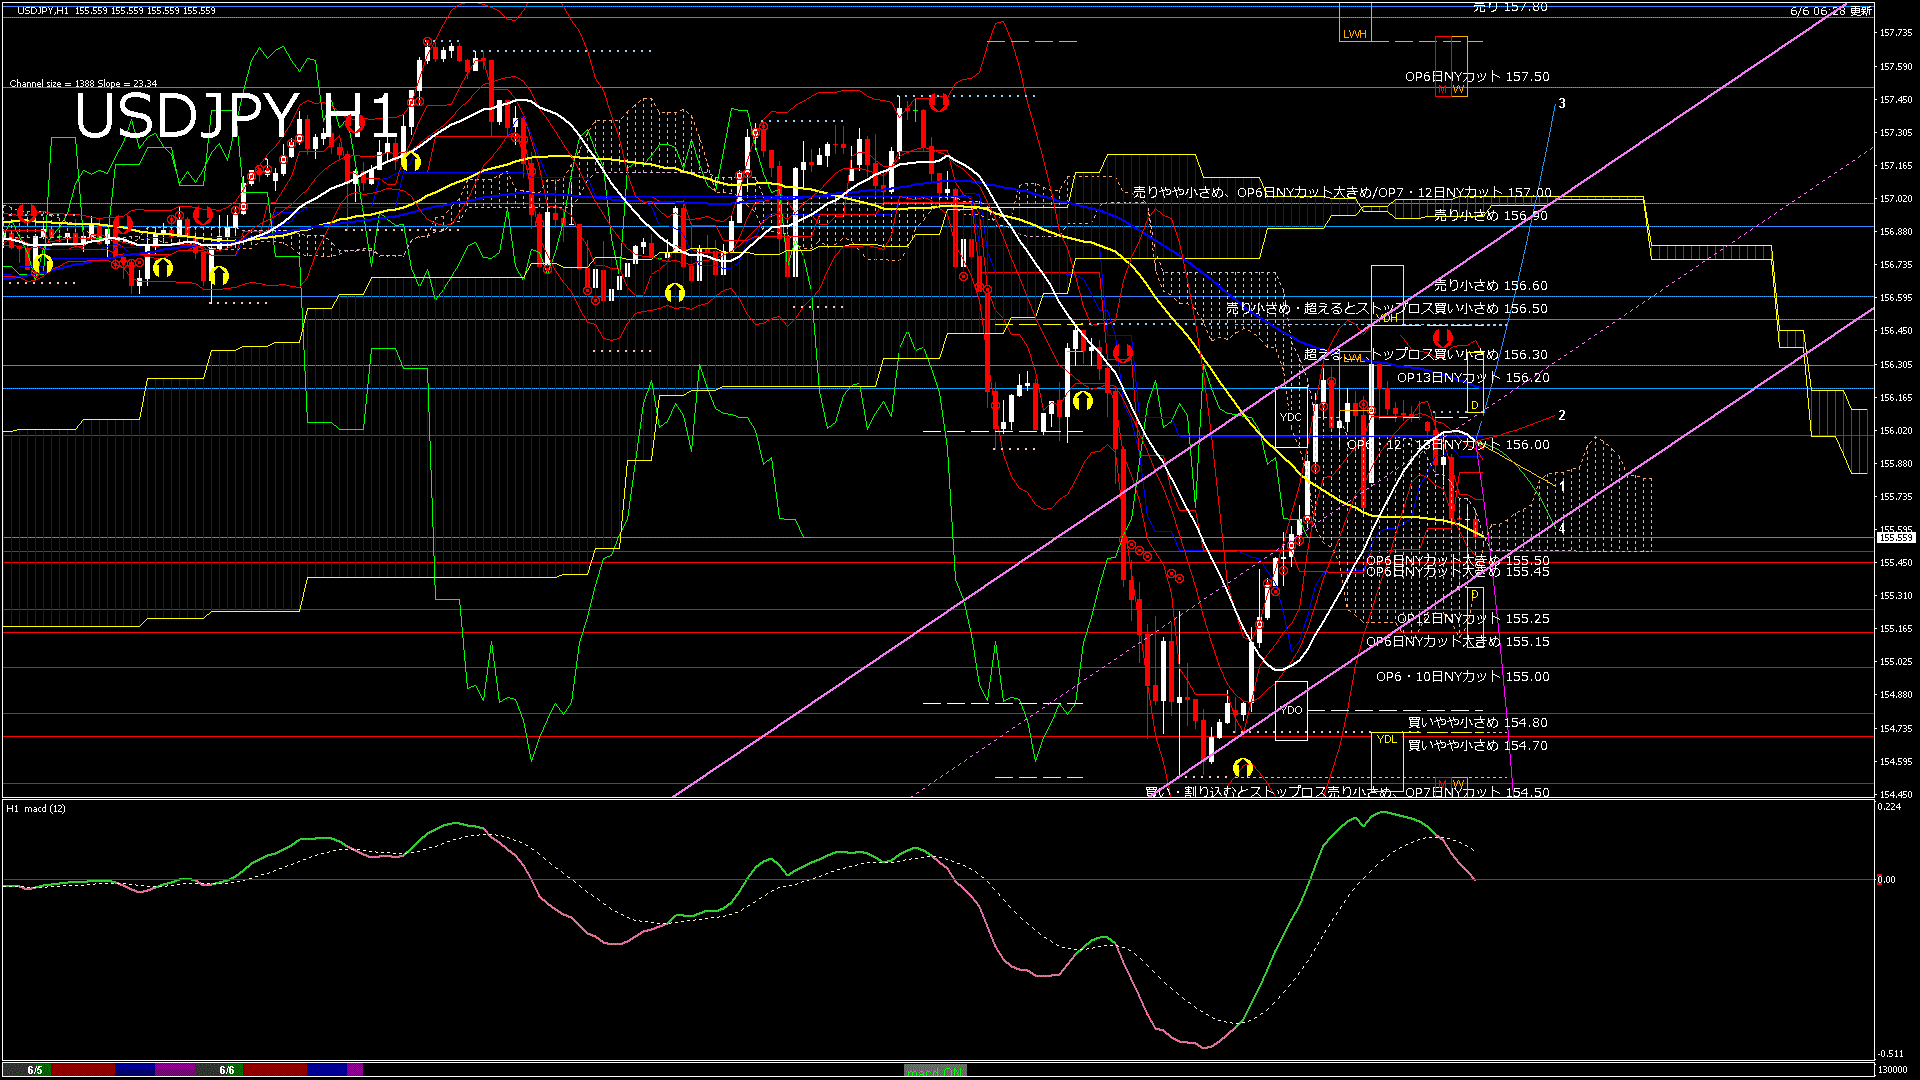Select the 6/5 date session marker

(35, 1070)
